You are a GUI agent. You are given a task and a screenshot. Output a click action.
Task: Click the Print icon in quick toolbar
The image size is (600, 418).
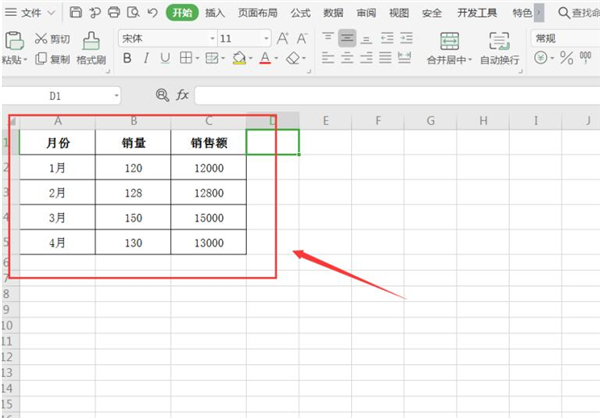pos(114,13)
